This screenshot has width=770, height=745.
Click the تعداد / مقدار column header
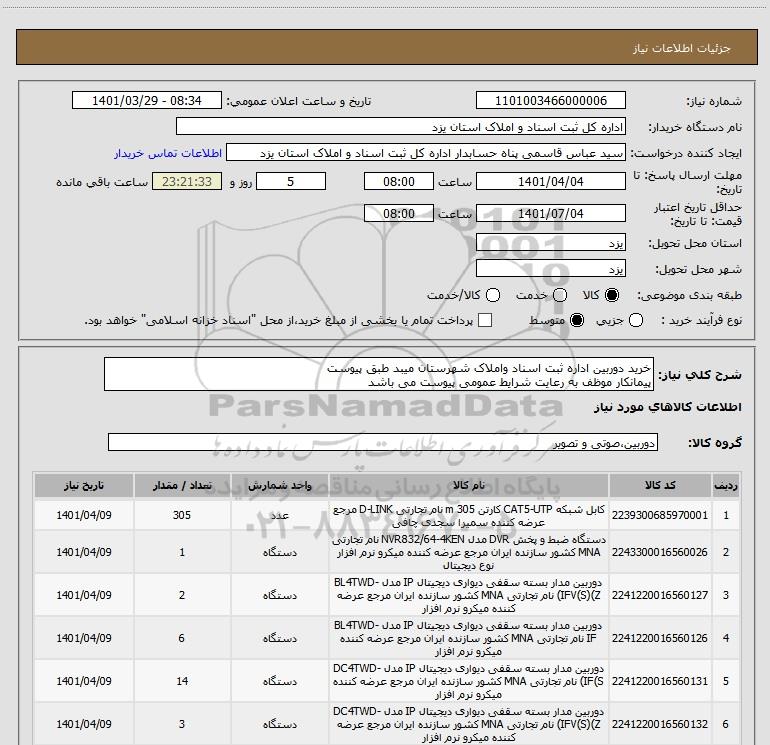coord(182,485)
